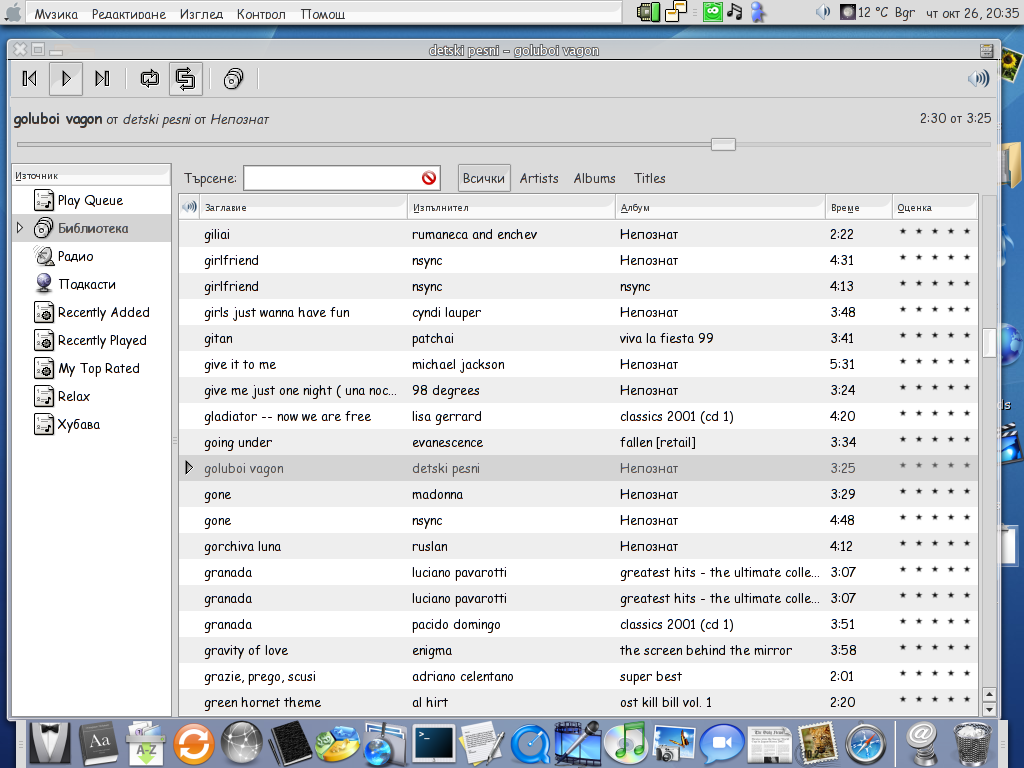Click the music note tray icon
Image resolution: width=1024 pixels, height=768 pixels.
pos(735,12)
